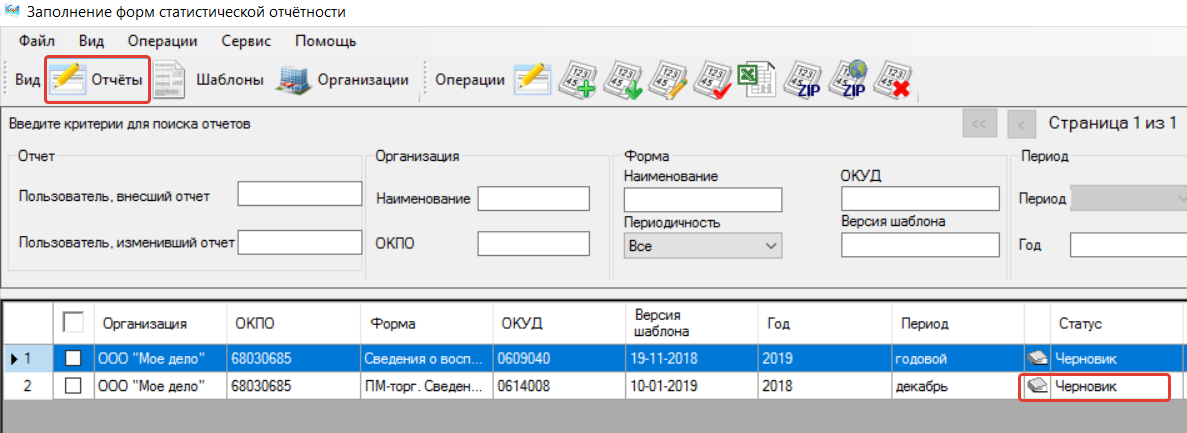Open the Период dropdown
Viewport: 1187px width, 433px height.
tap(1128, 199)
